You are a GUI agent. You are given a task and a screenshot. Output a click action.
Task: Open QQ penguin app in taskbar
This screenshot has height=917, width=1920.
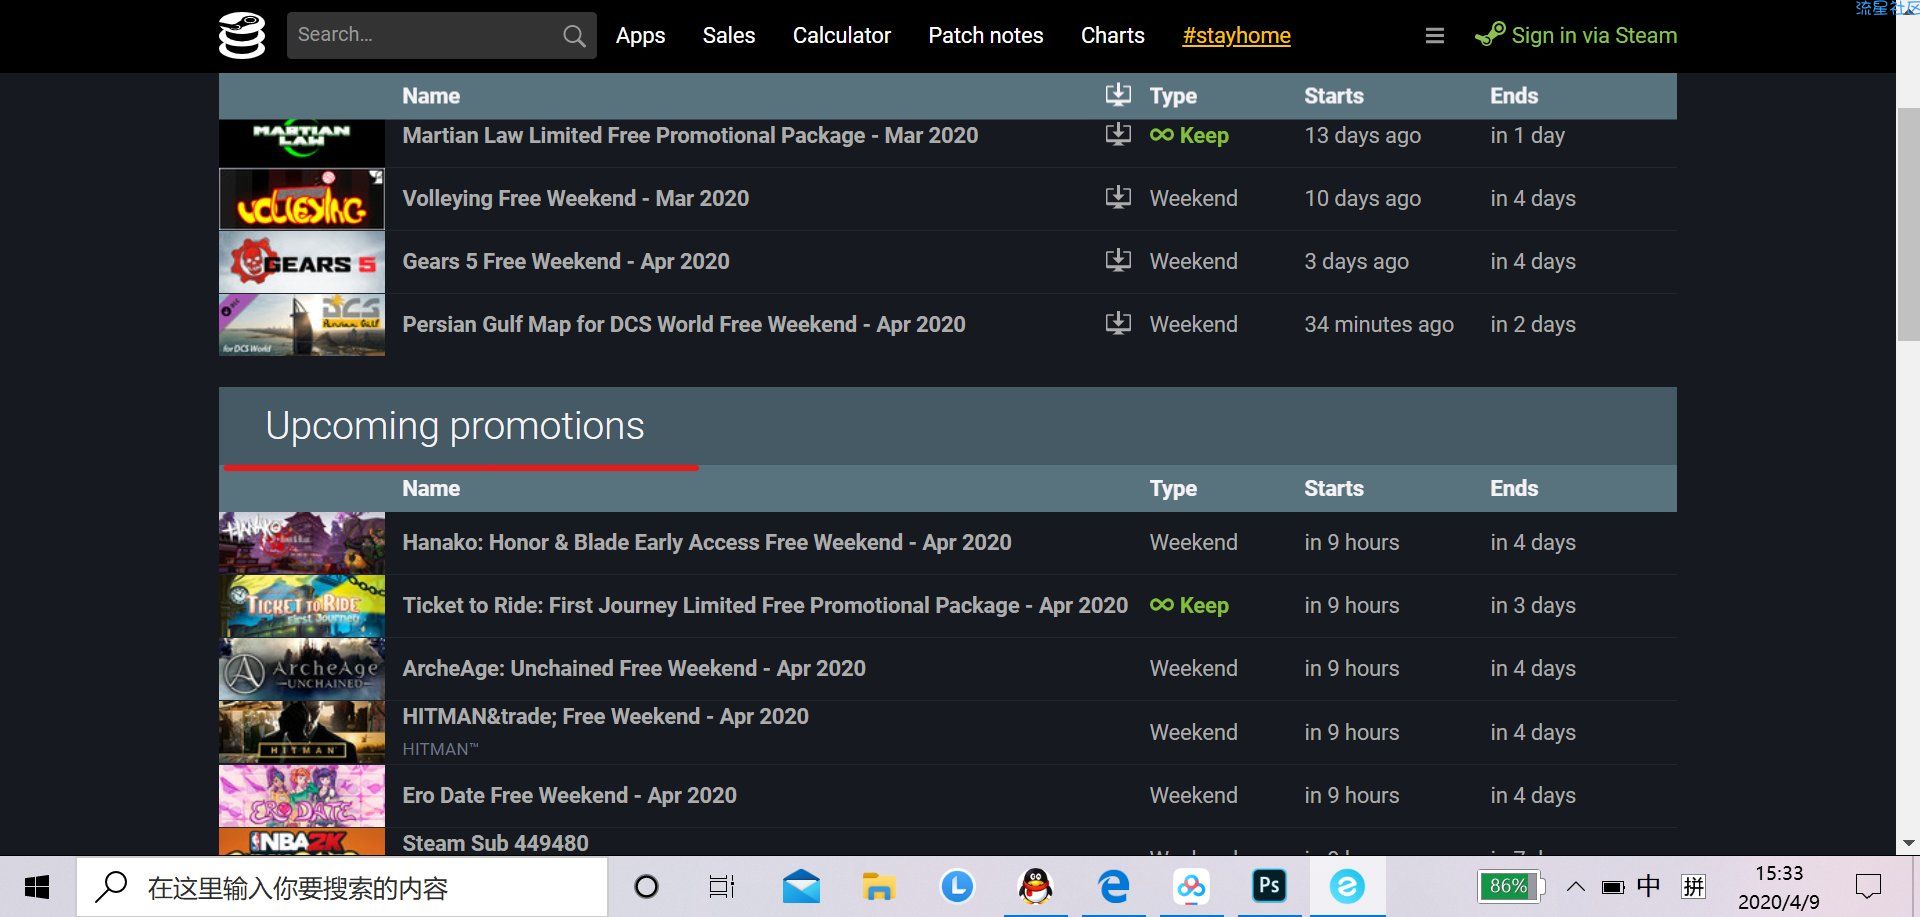(x=1036, y=887)
